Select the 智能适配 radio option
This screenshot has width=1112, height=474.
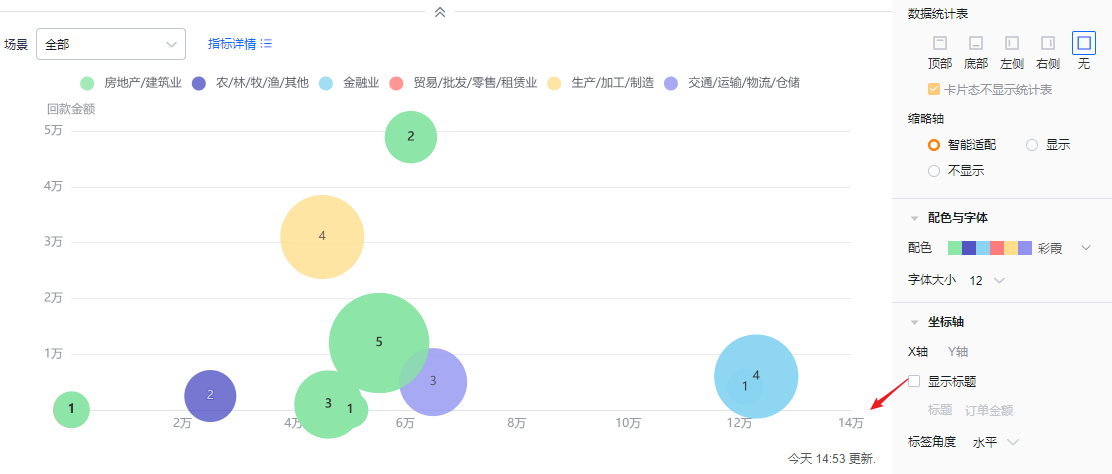tap(934, 145)
